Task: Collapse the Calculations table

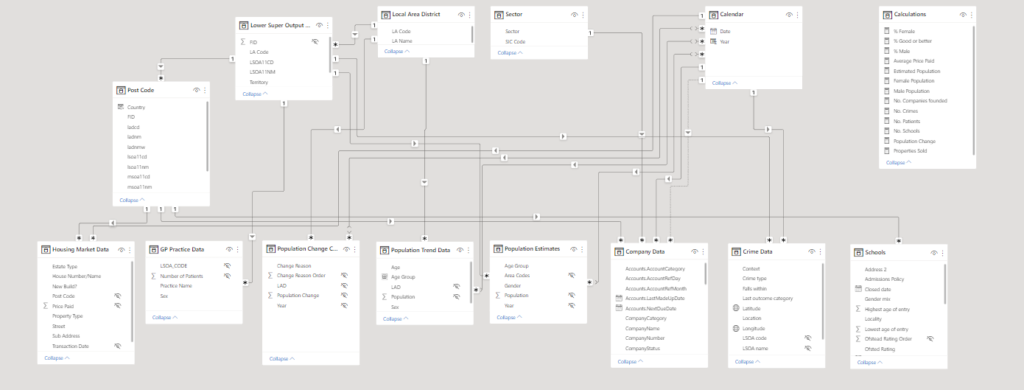Action: coord(899,163)
